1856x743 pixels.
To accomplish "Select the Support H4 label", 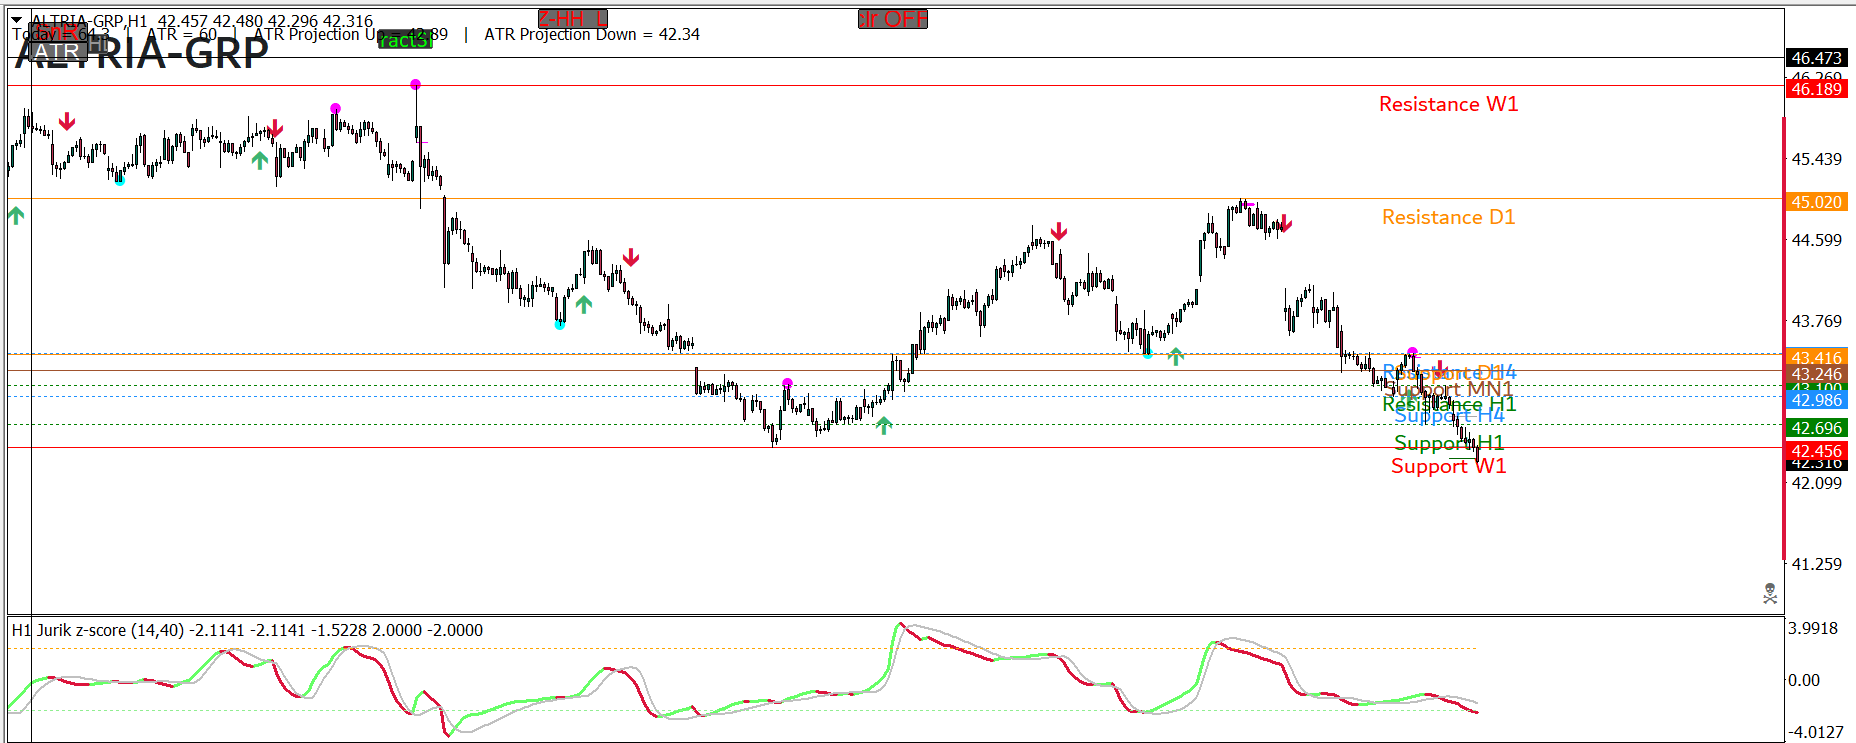I will (1449, 415).
